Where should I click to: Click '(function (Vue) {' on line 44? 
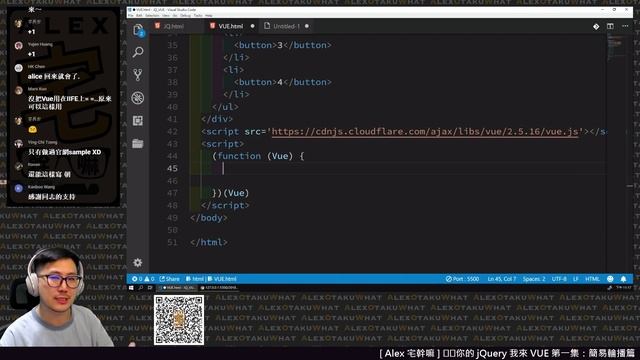tap(258, 156)
